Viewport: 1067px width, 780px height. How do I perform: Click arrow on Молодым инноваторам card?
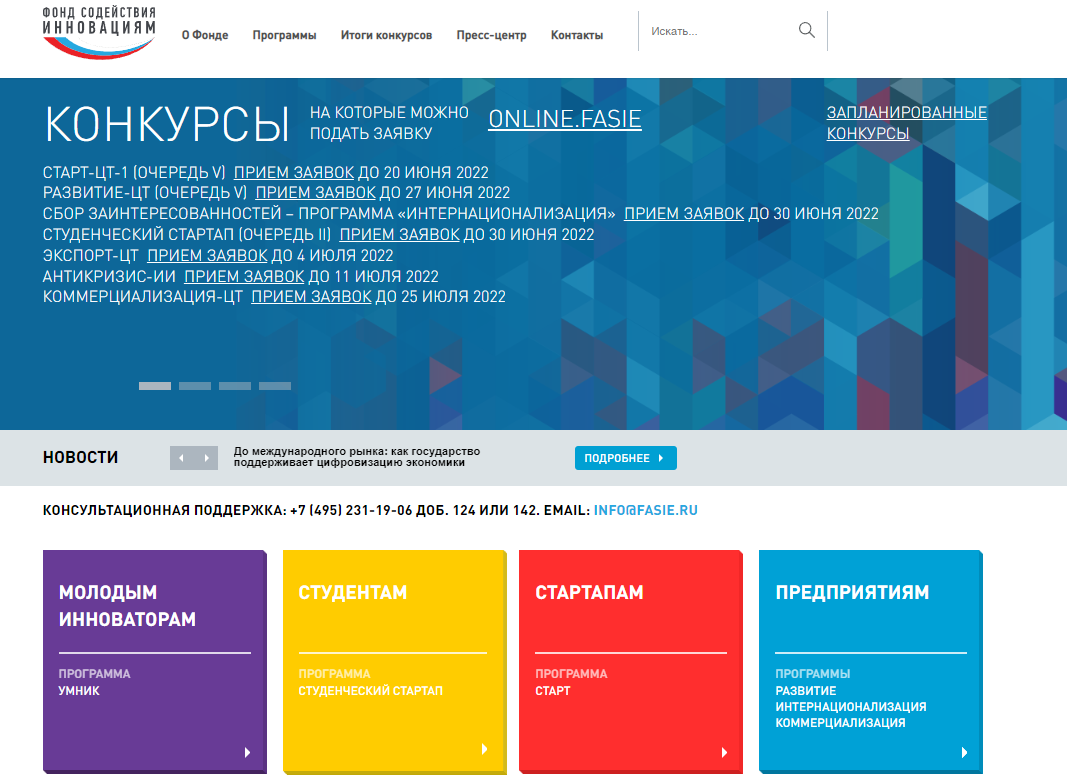click(x=248, y=752)
